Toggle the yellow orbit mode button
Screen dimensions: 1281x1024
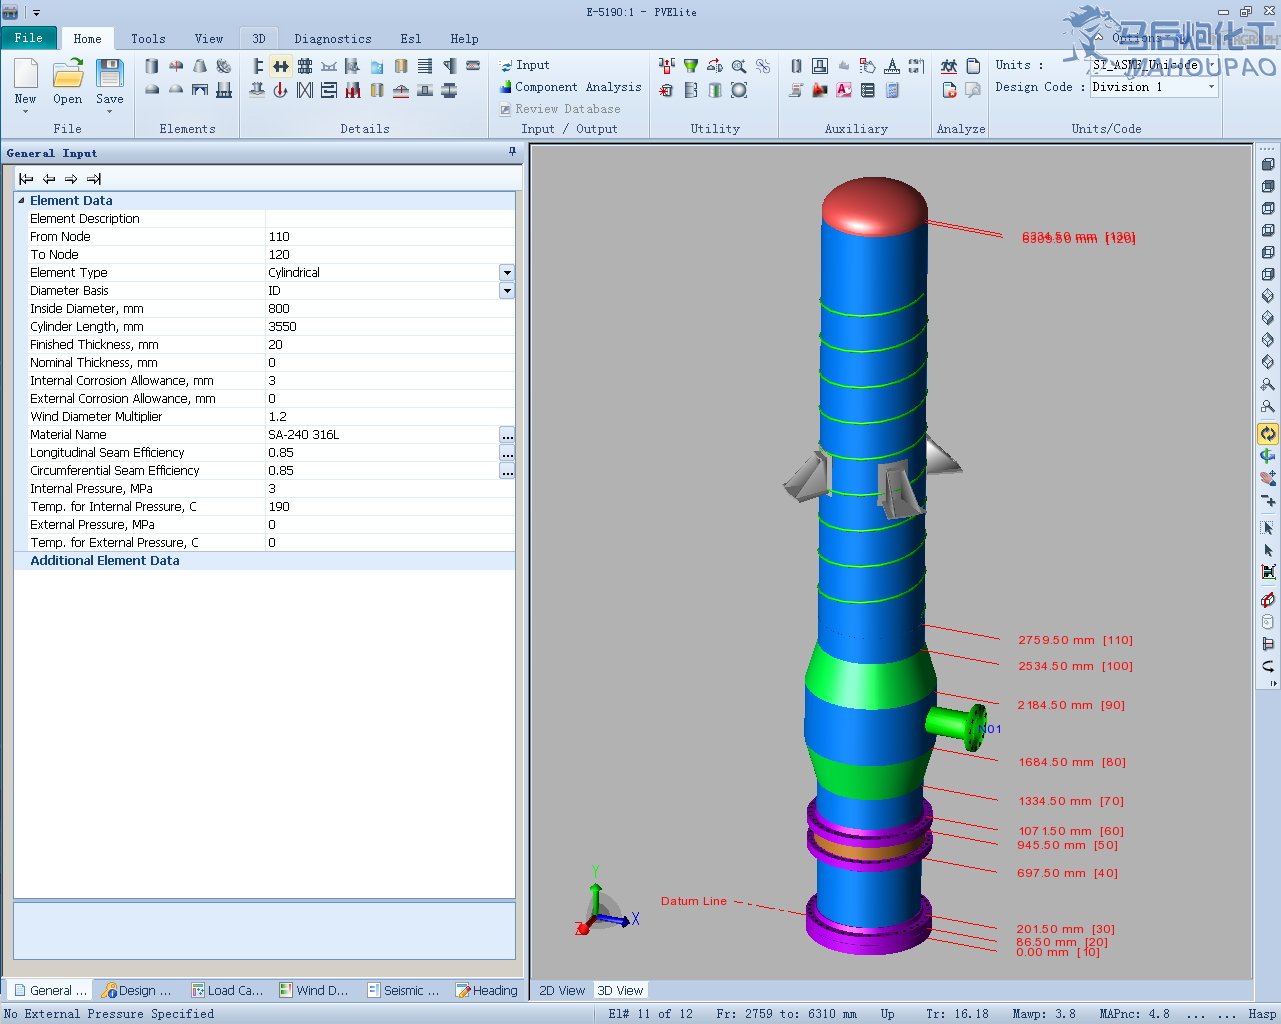(1268, 434)
